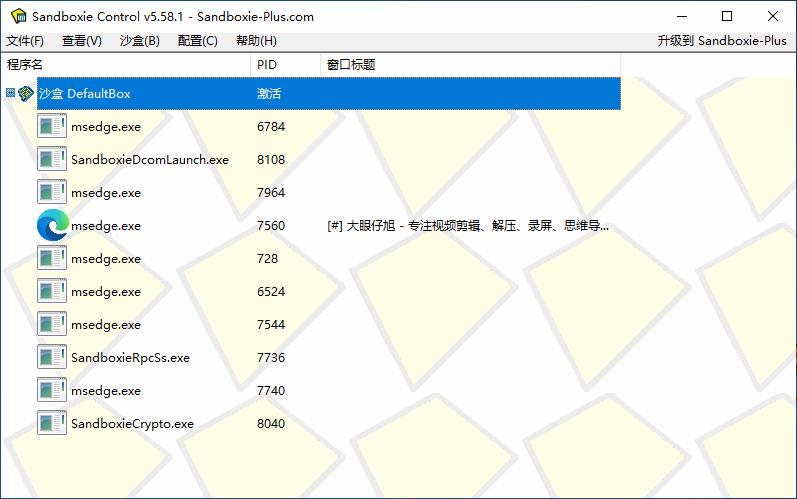This screenshot has height=499, width=797.
Task: Collapse the DefaultBox sandbox tree node
Action: (x=10, y=92)
